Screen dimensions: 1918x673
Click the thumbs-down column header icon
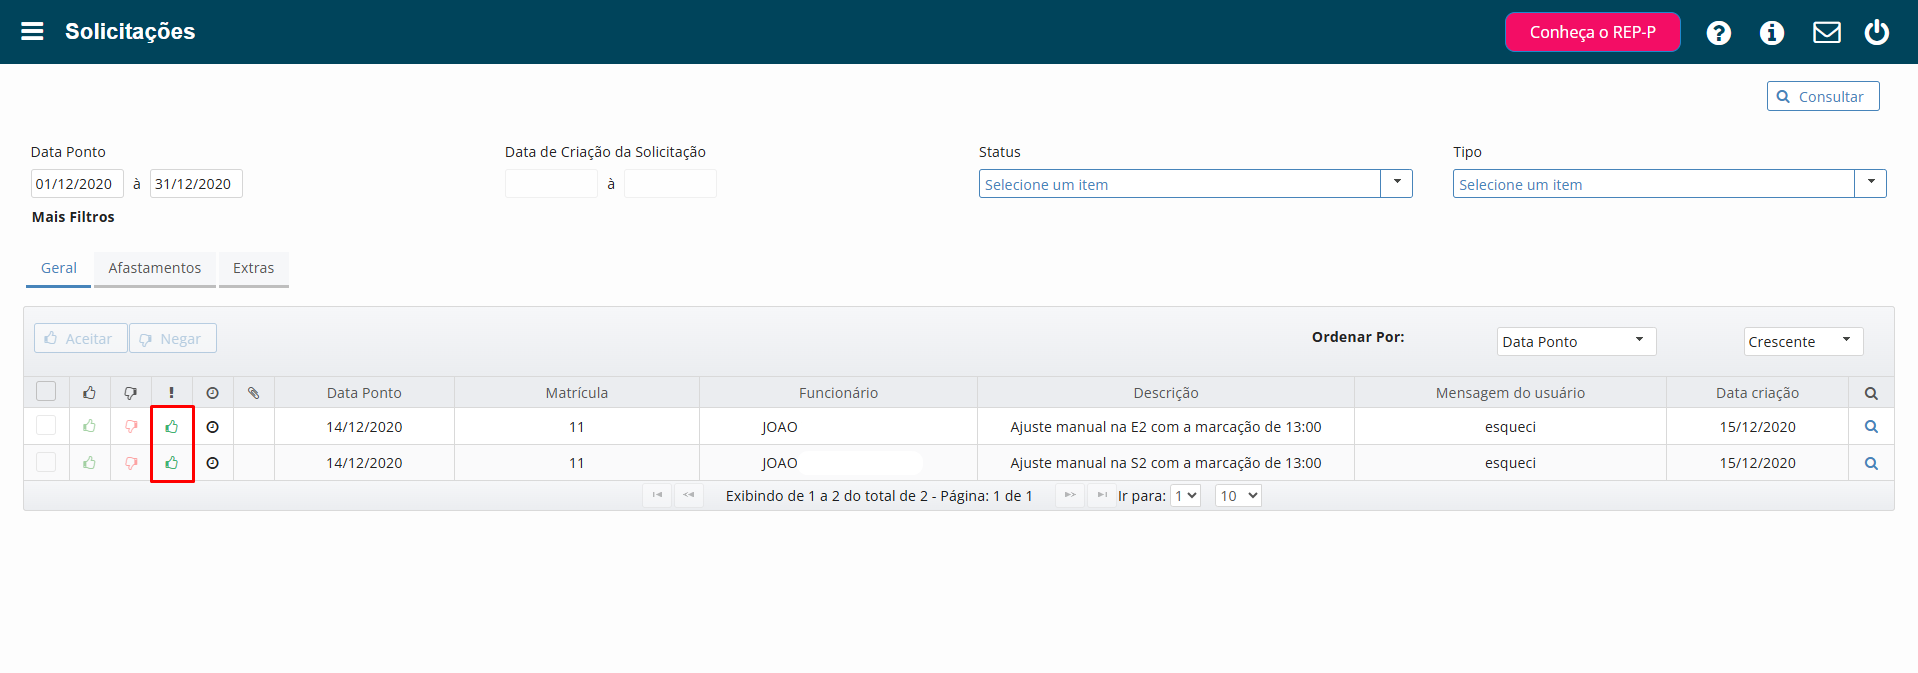point(131,393)
